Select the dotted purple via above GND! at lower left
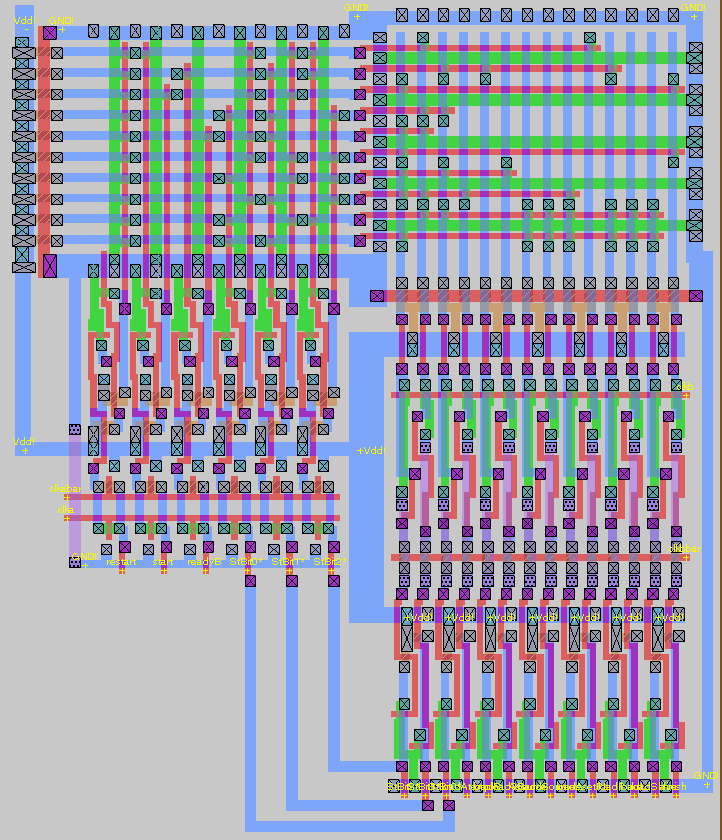The height and width of the screenshot is (840, 722). (x=75, y=429)
